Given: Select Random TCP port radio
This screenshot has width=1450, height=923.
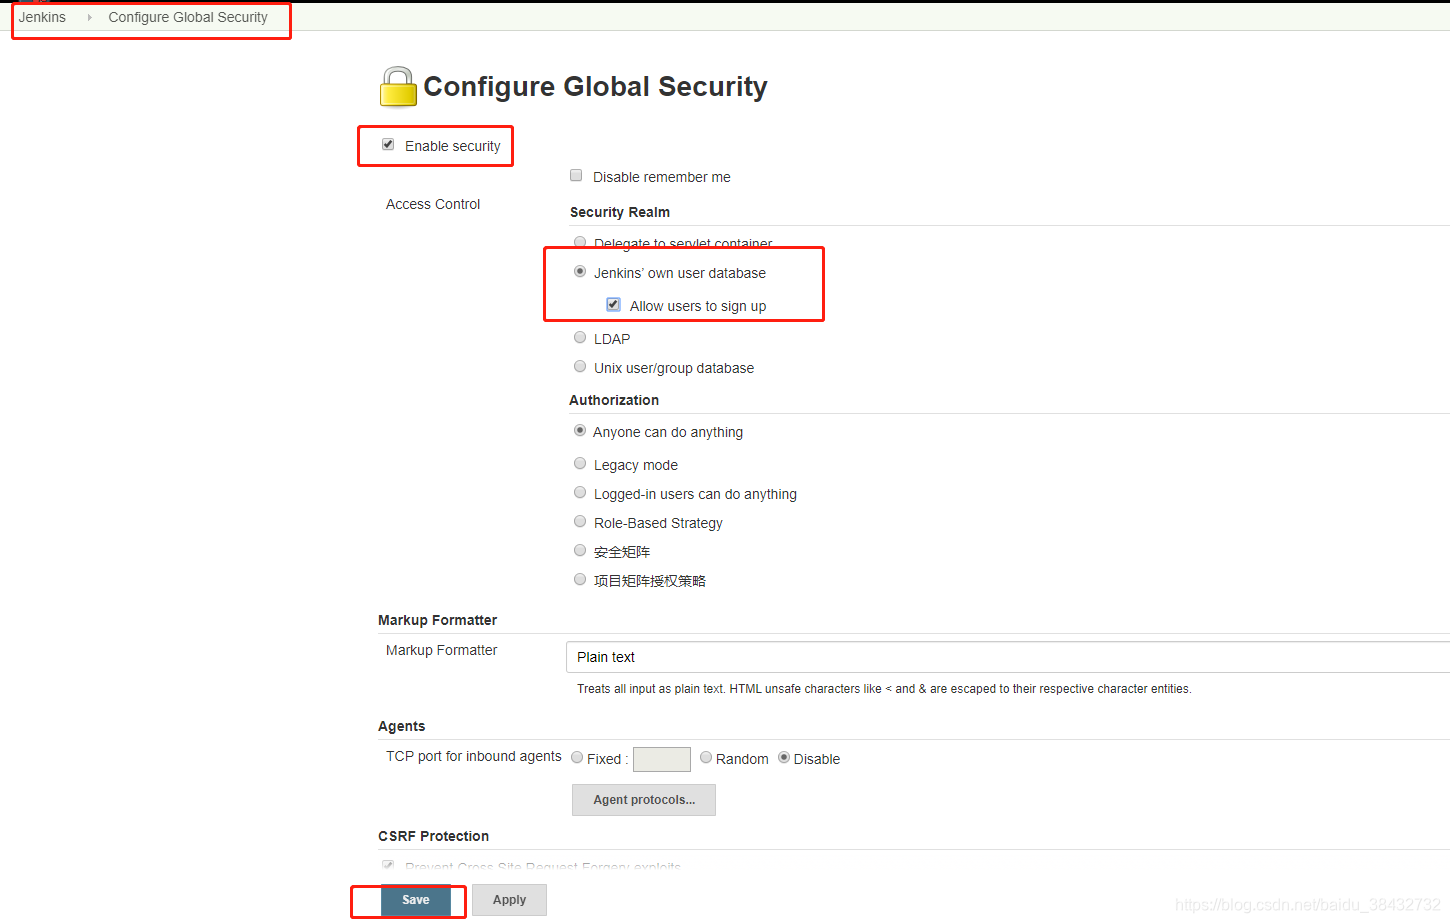Looking at the screenshot, I should coord(706,758).
